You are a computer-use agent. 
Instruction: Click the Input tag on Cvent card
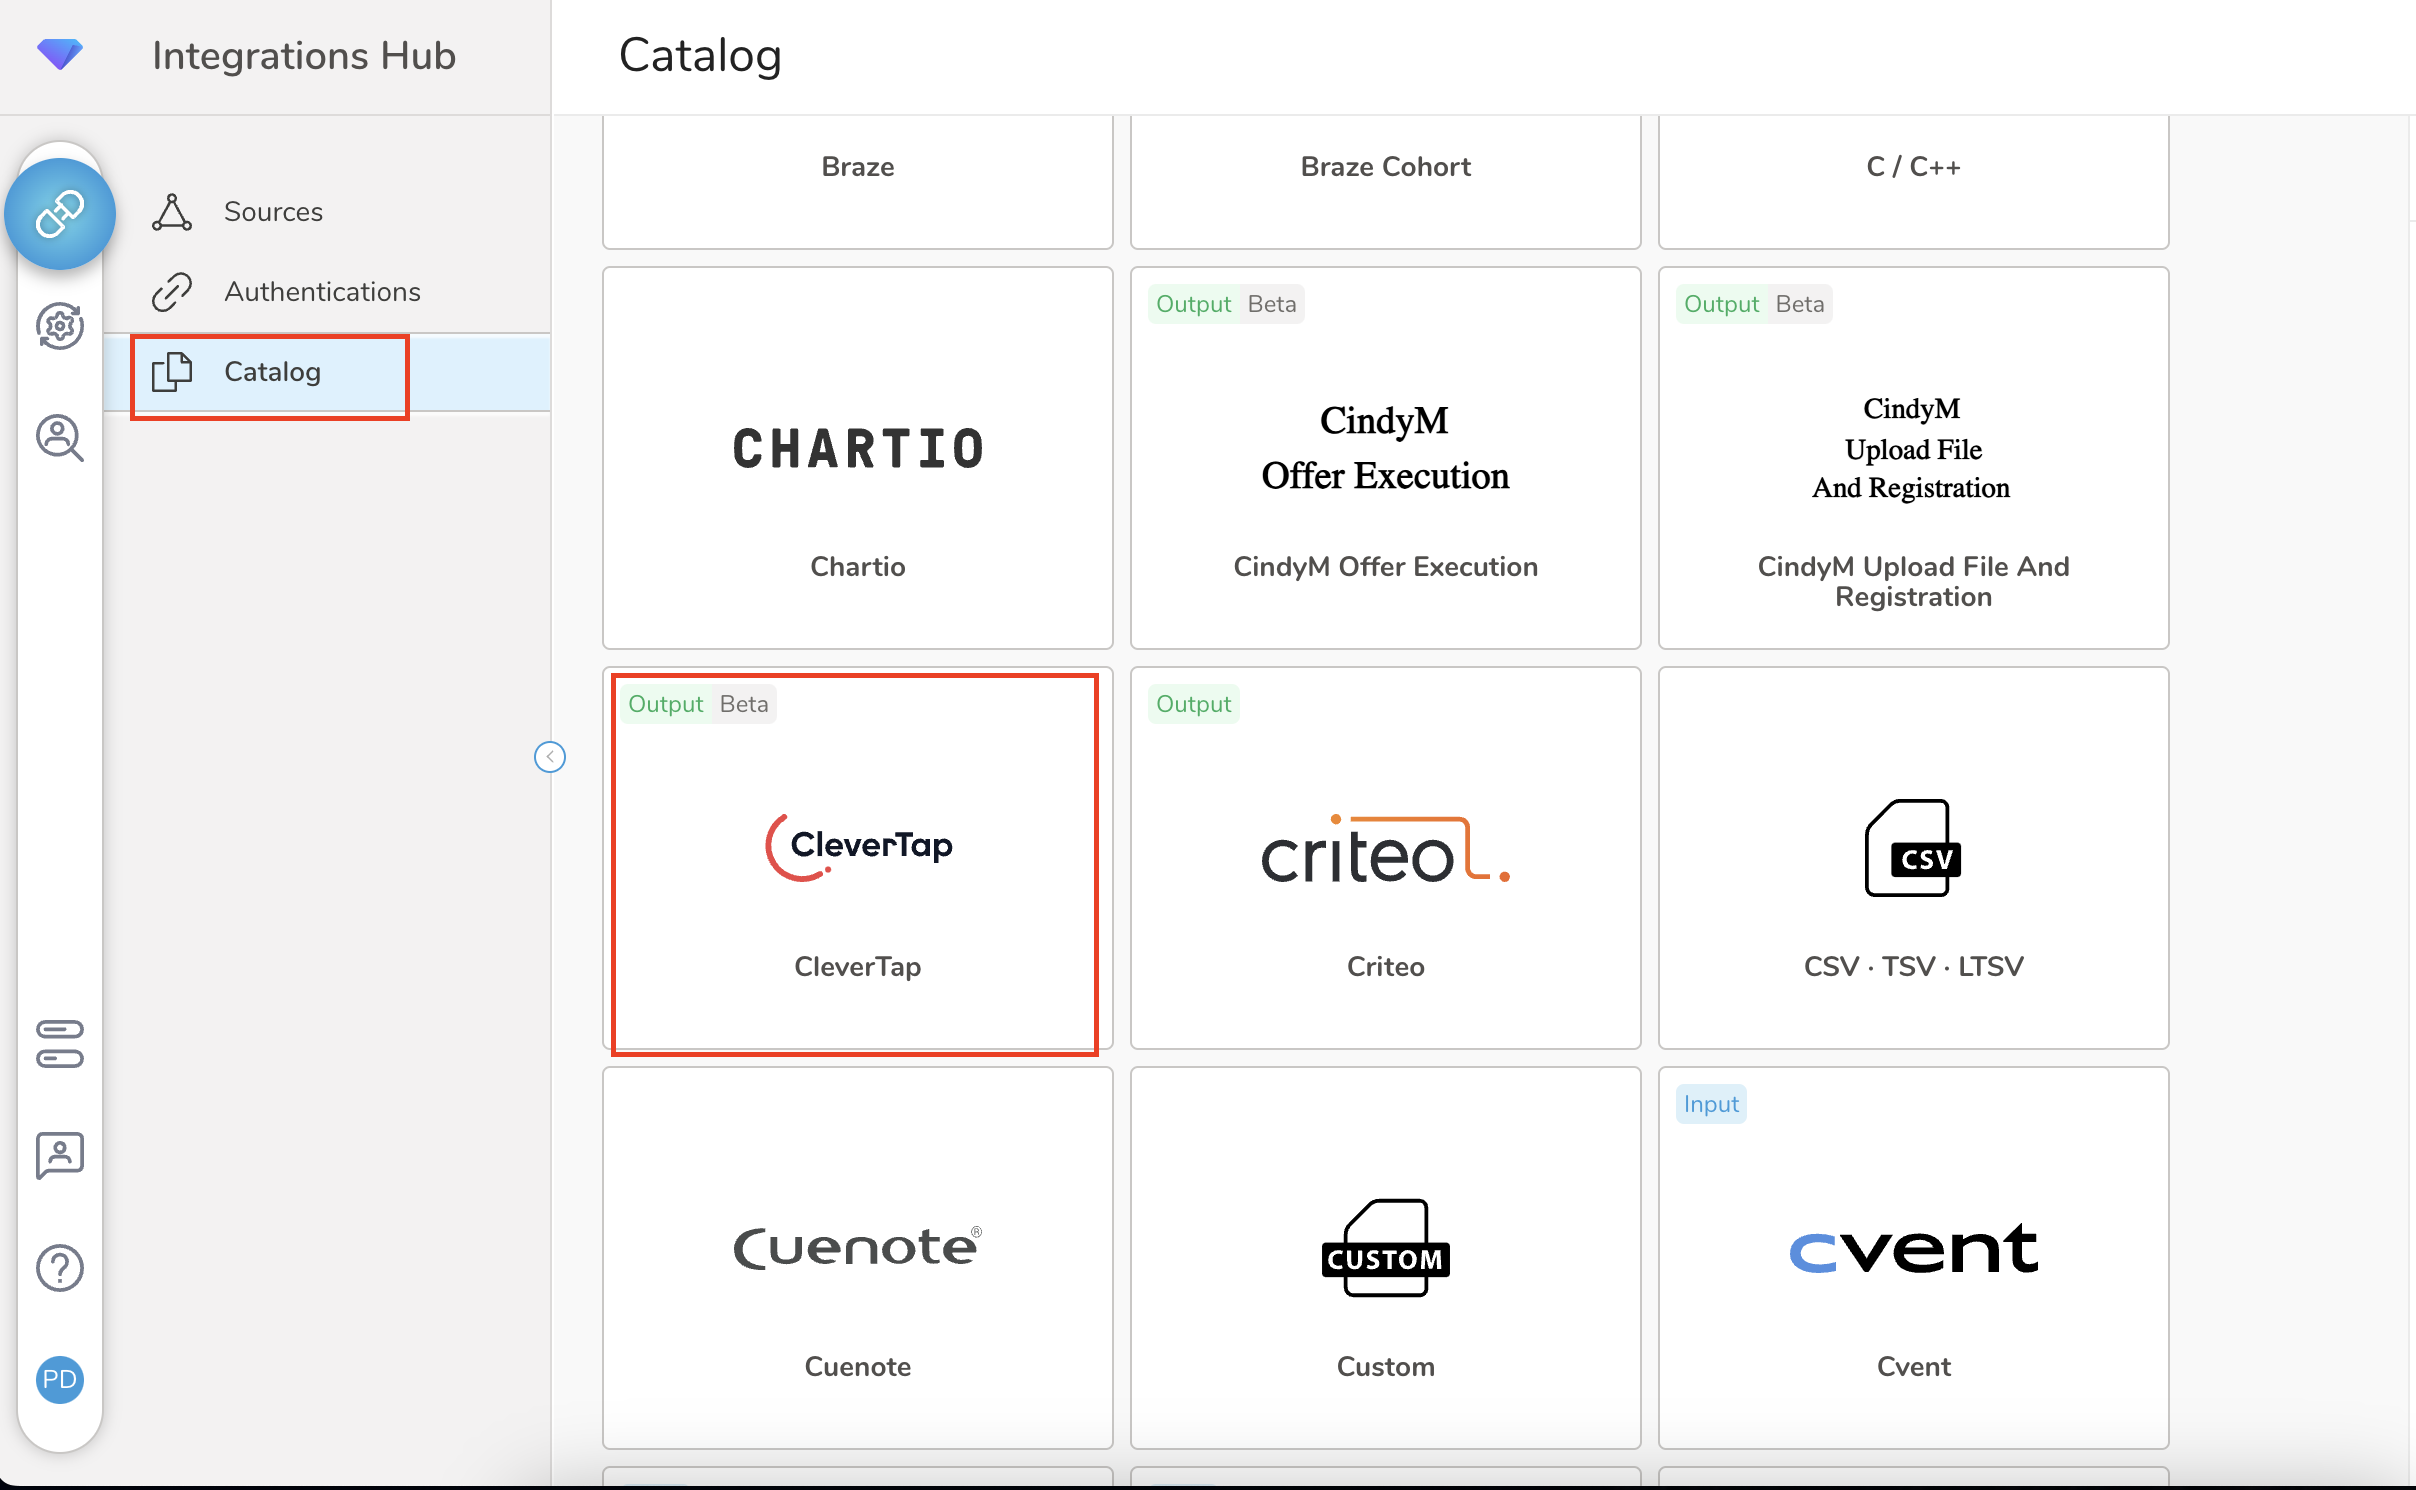pyautogui.click(x=1711, y=1104)
